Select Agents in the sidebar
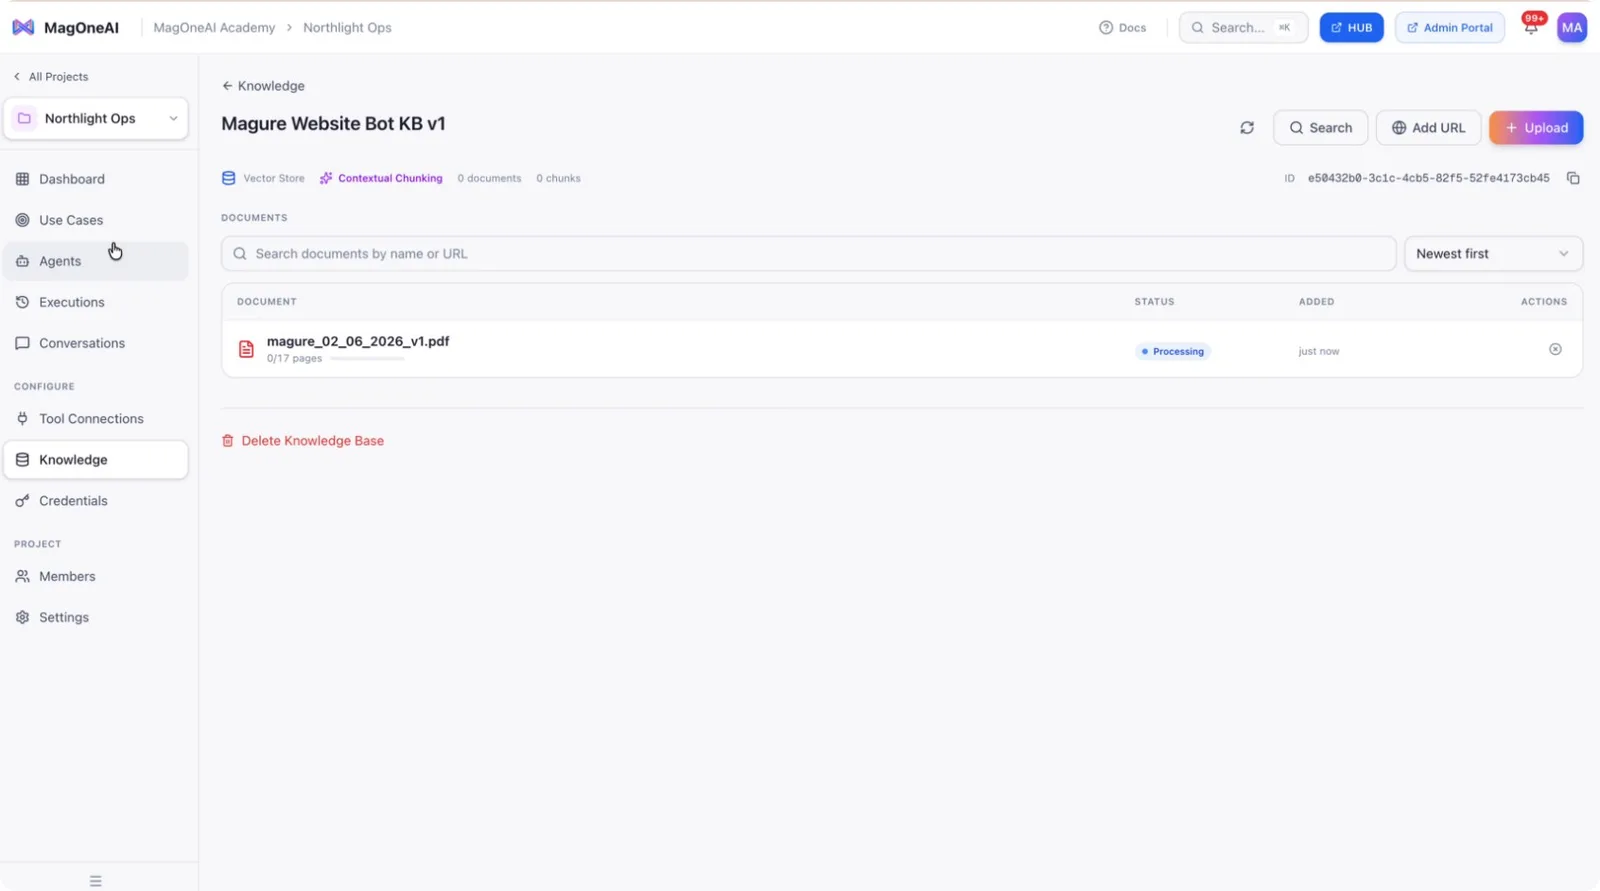The image size is (1600, 891). 96,261
